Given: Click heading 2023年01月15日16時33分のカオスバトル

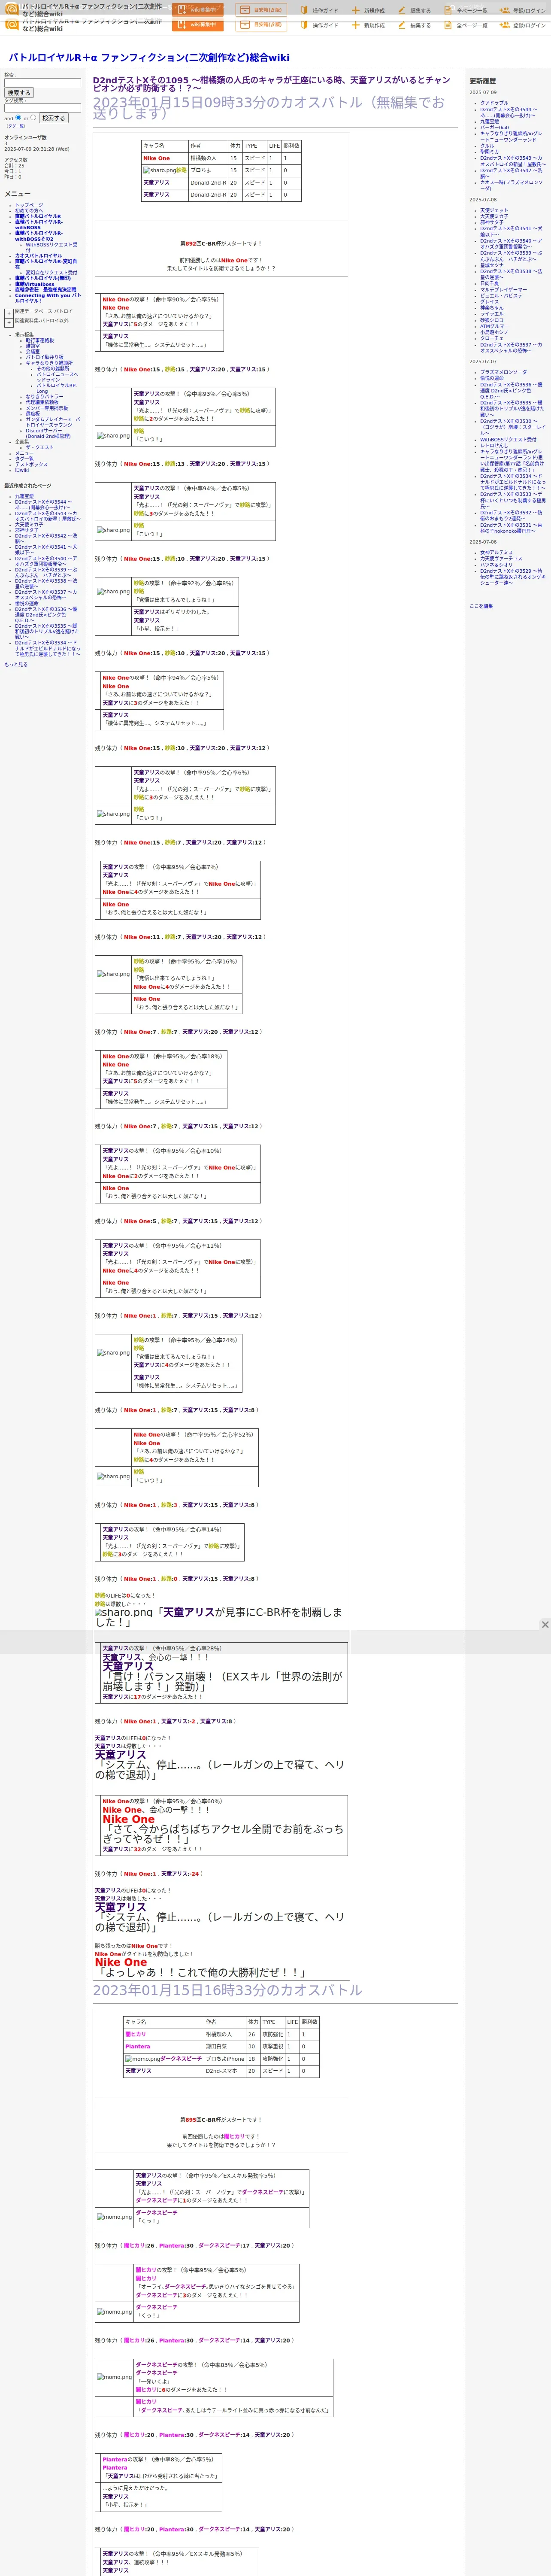Looking at the screenshot, I should [x=228, y=1991].
